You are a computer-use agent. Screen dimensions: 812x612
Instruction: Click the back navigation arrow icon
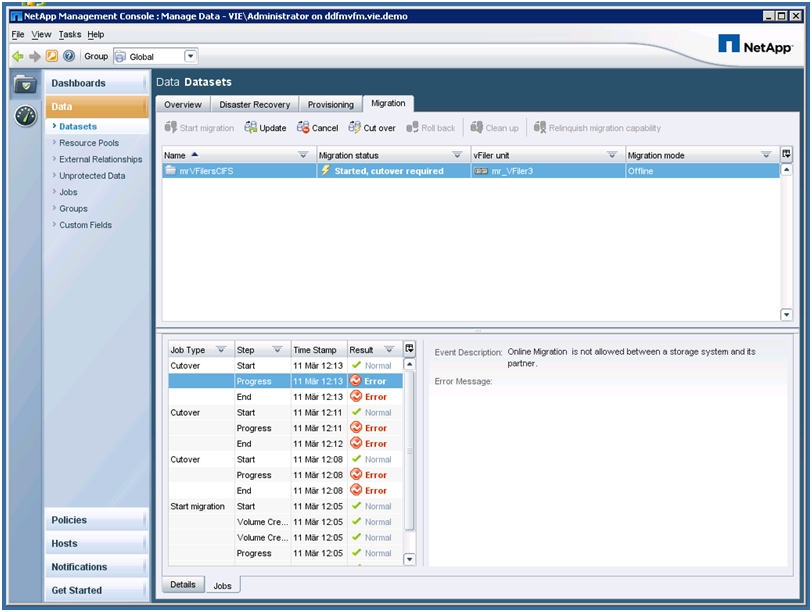click(18, 57)
